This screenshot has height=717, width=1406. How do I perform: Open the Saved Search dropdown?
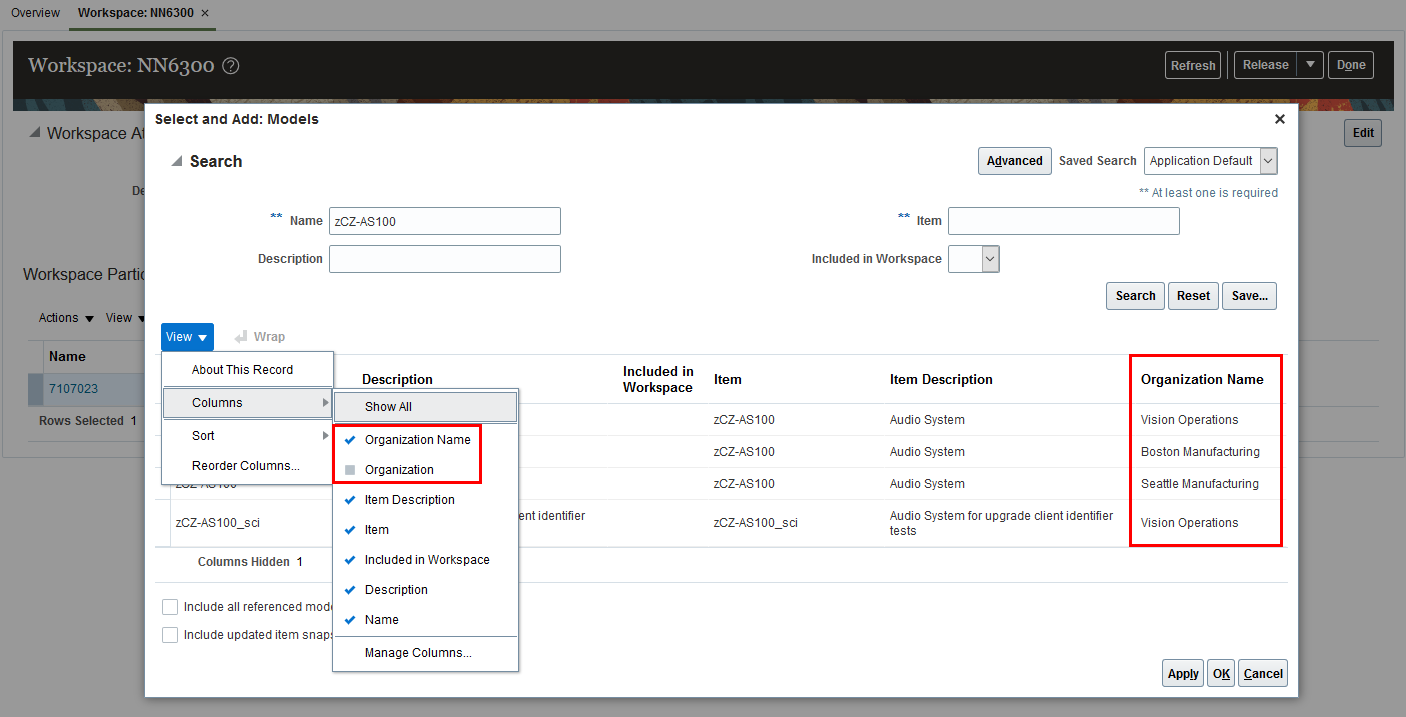(1268, 161)
